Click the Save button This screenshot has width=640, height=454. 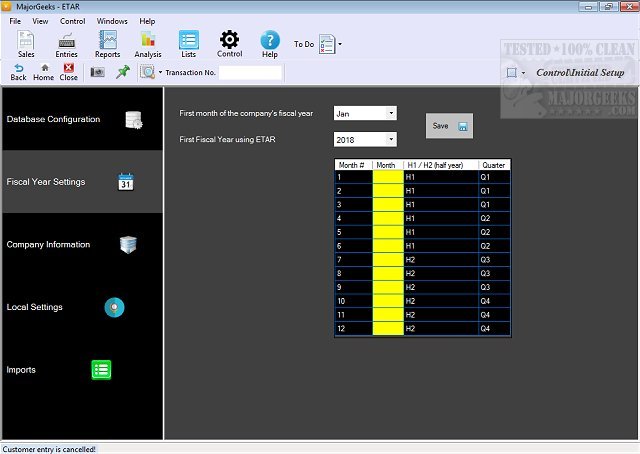[x=449, y=126]
